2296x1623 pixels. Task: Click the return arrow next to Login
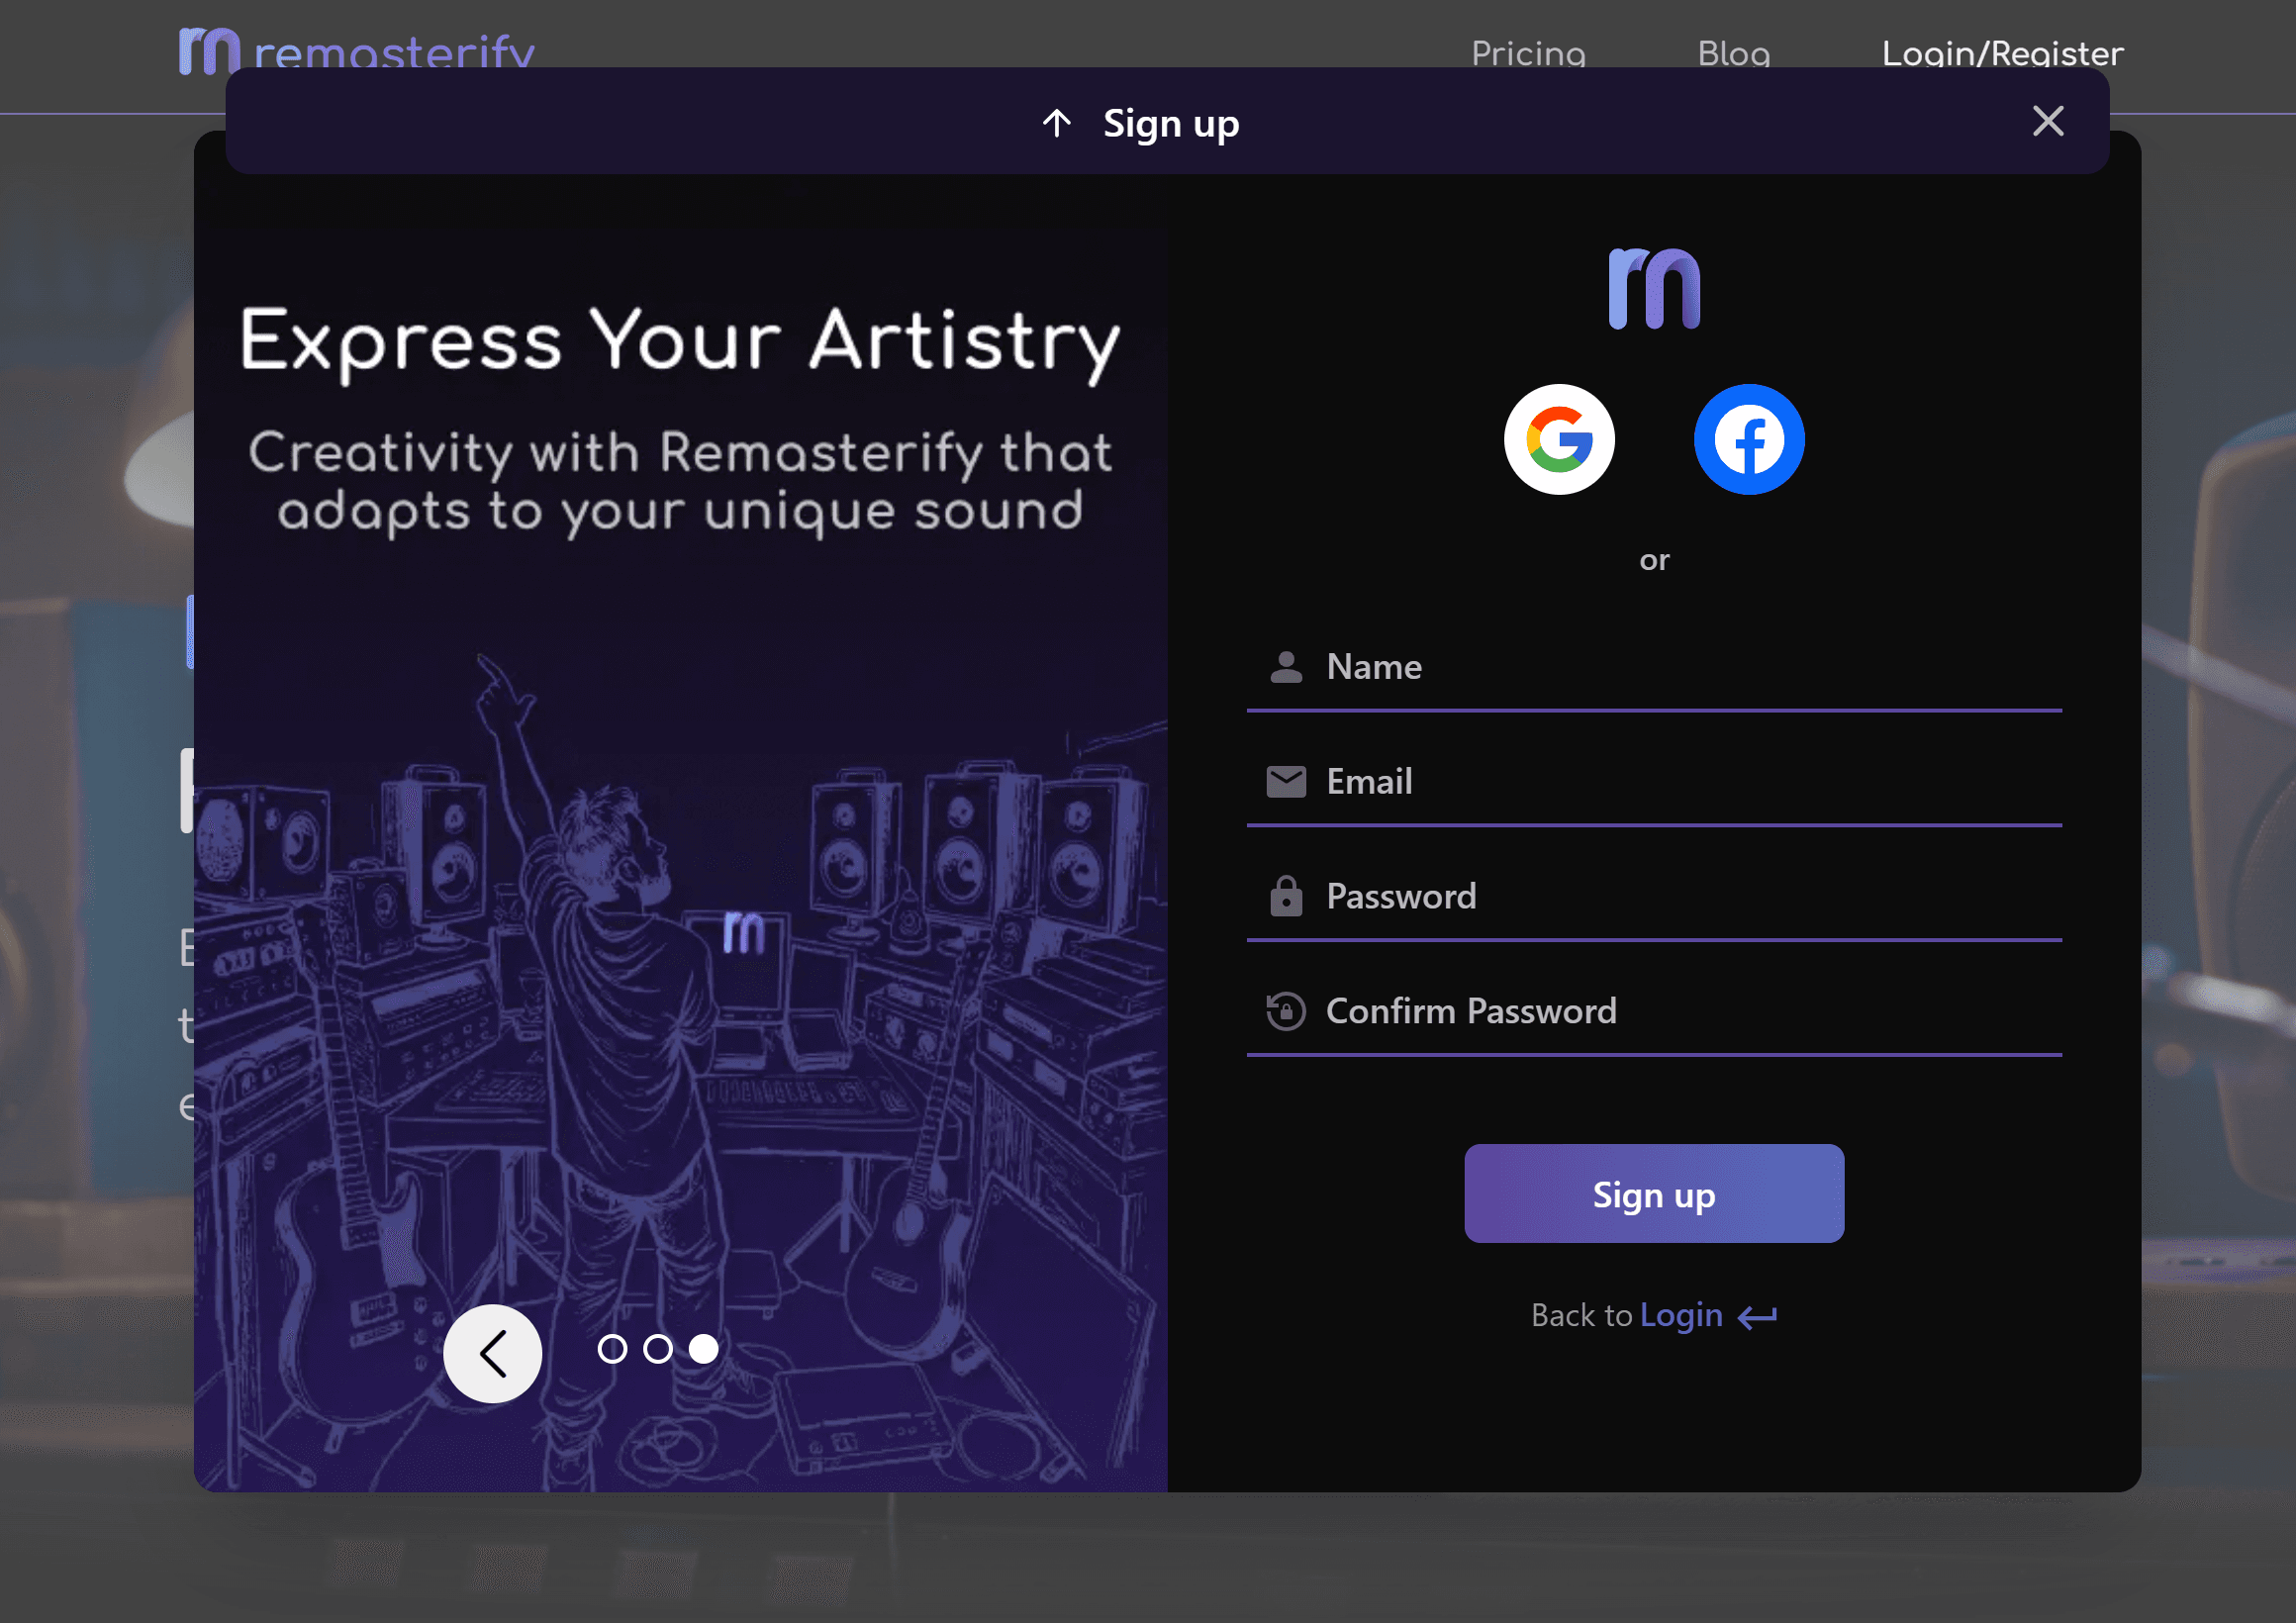click(x=1757, y=1316)
